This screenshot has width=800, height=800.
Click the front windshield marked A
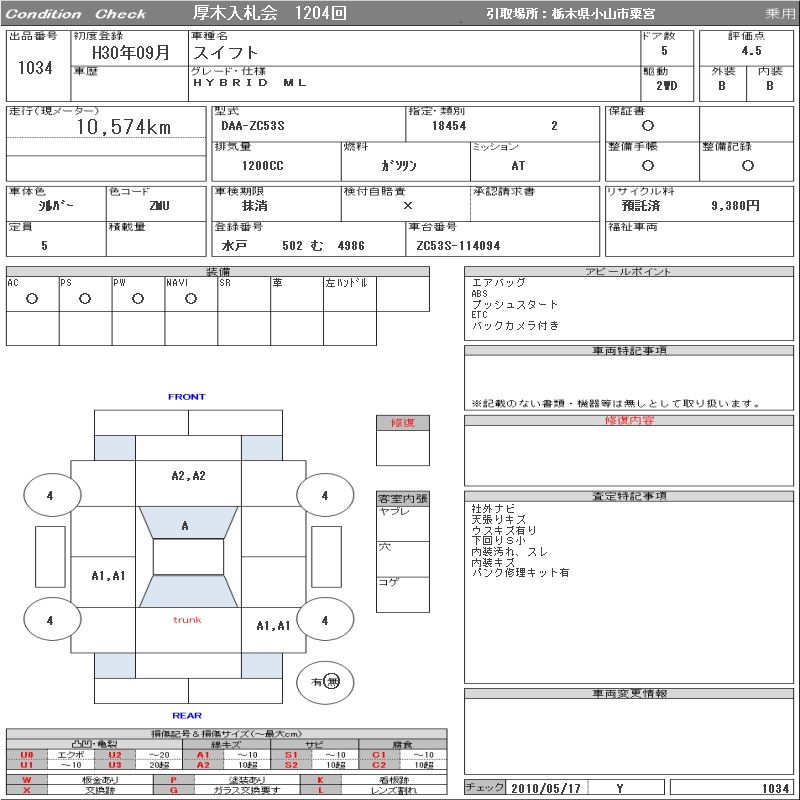tap(186, 524)
